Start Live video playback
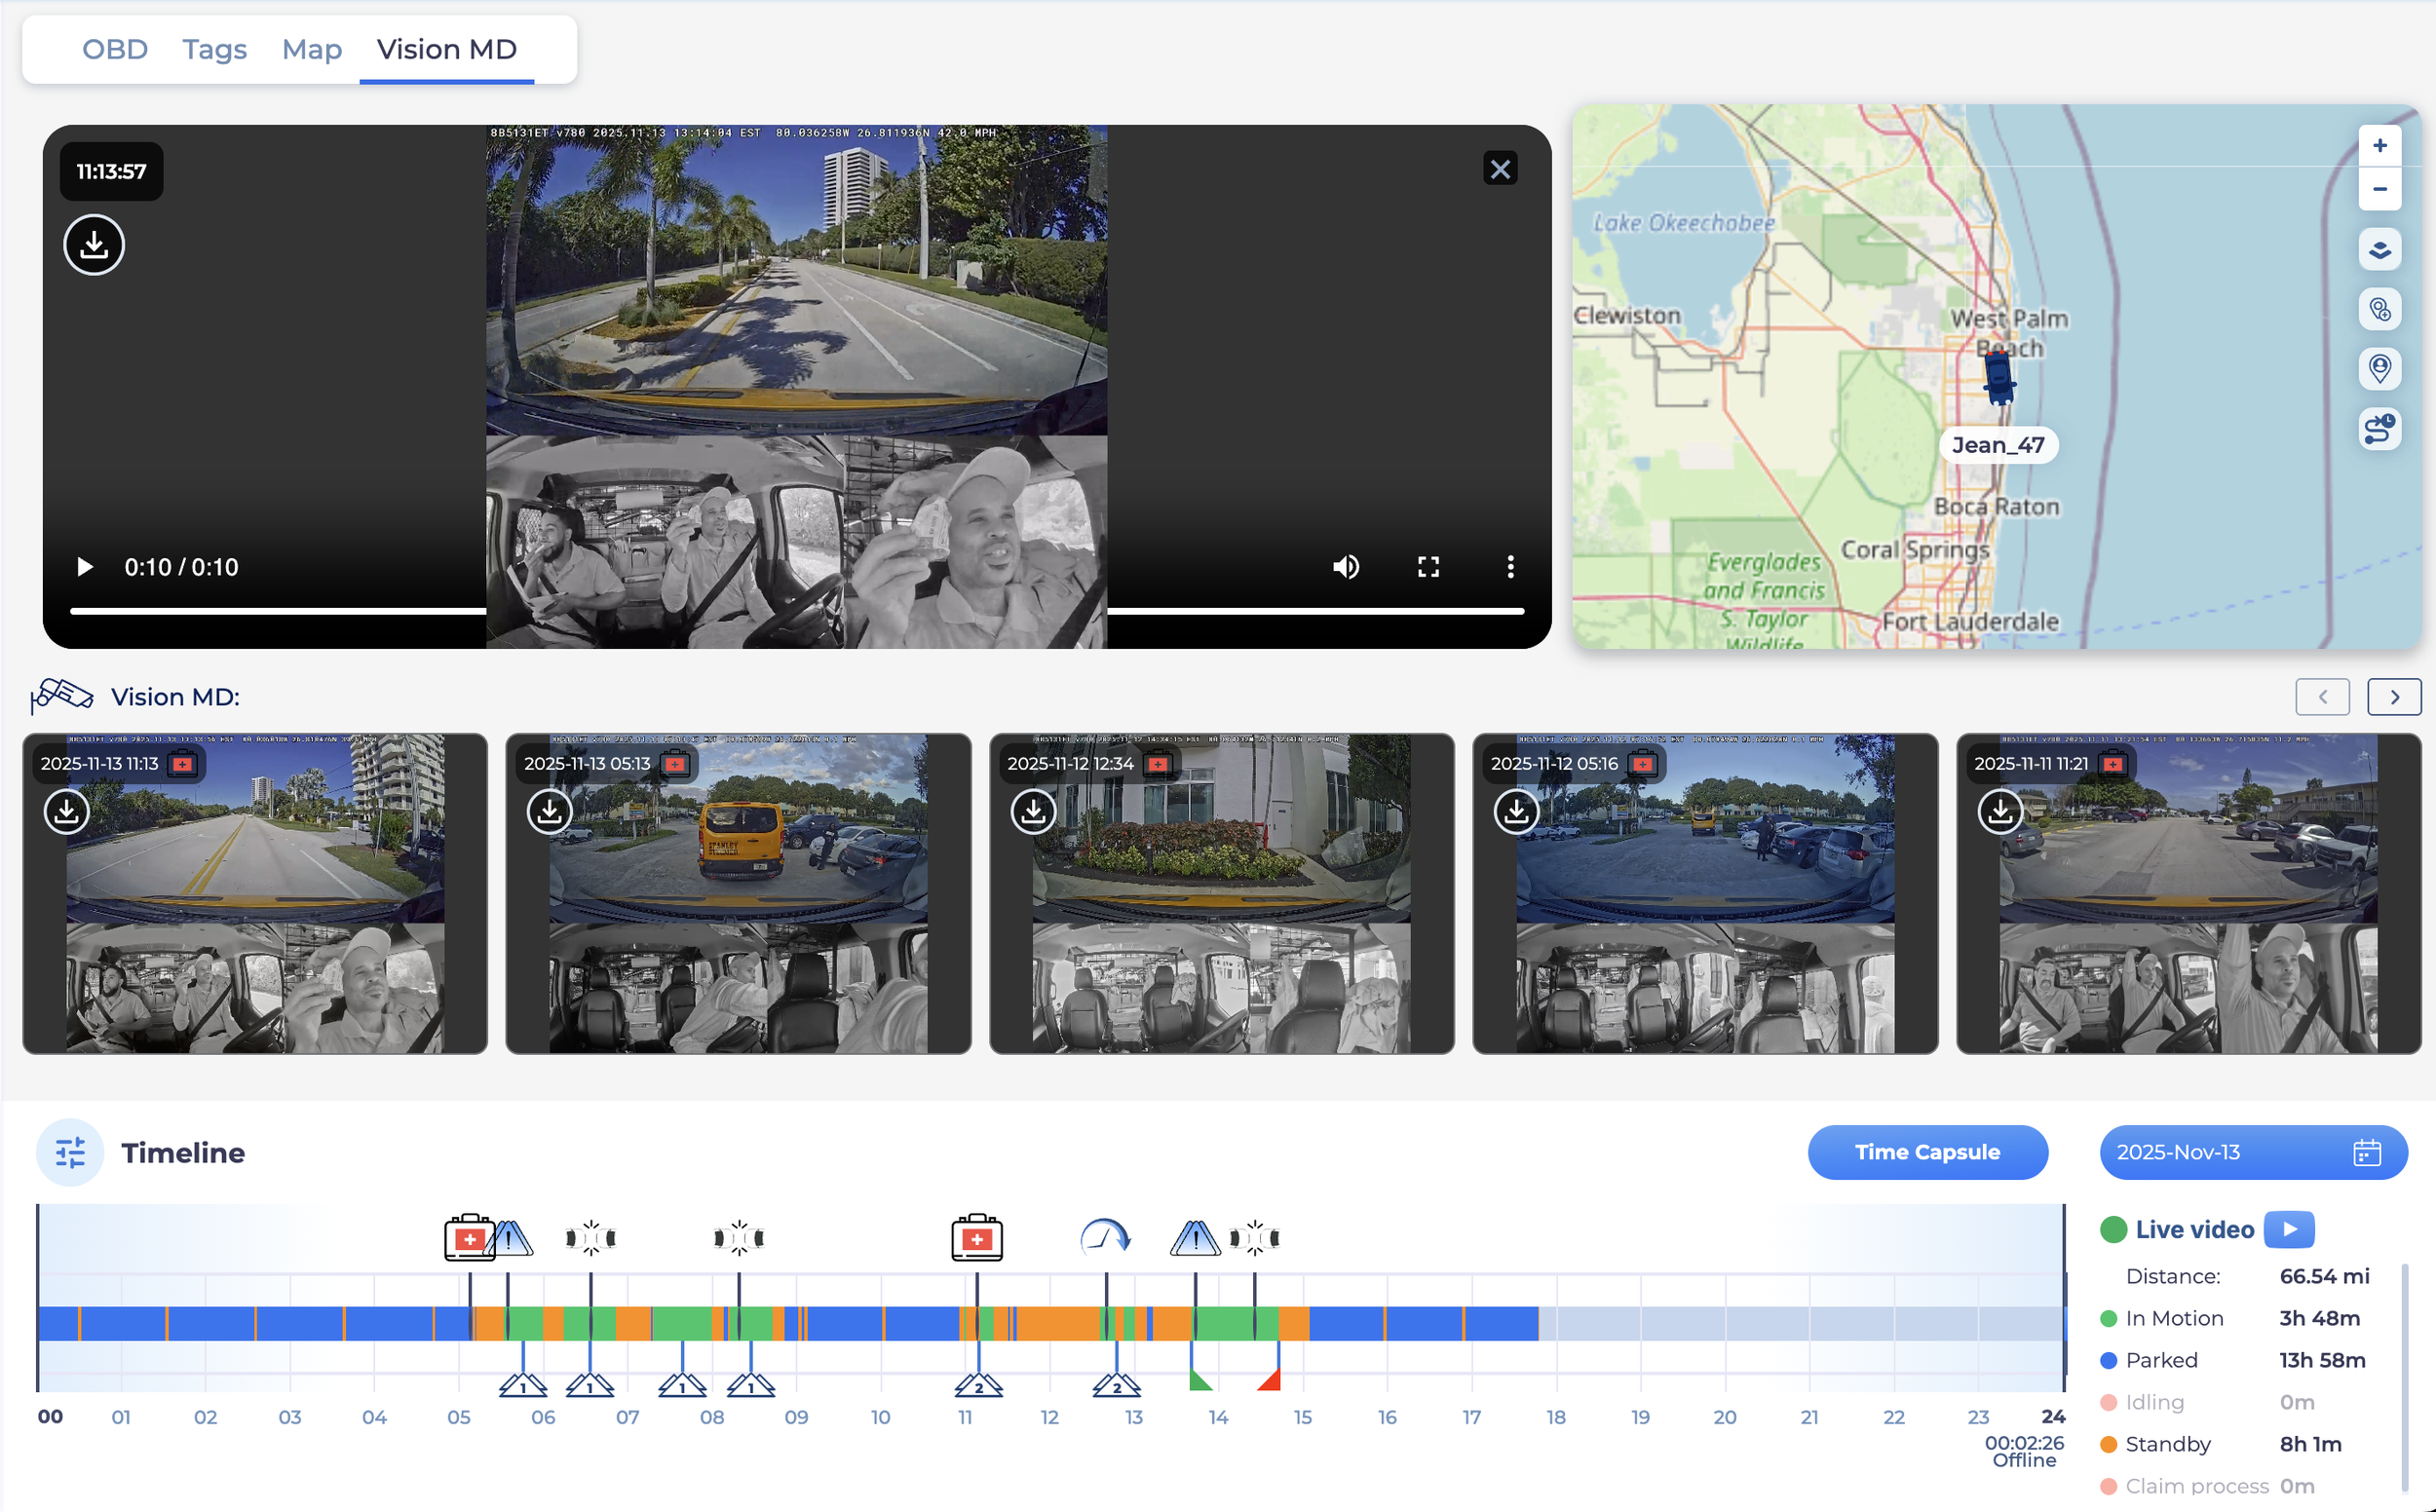This screenshot has width=2436, height=1512. click(x=2289, y=1229)
